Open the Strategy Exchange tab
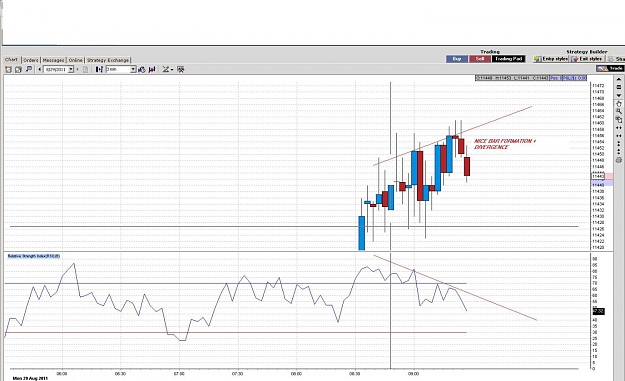 click(x=108, y=60)
